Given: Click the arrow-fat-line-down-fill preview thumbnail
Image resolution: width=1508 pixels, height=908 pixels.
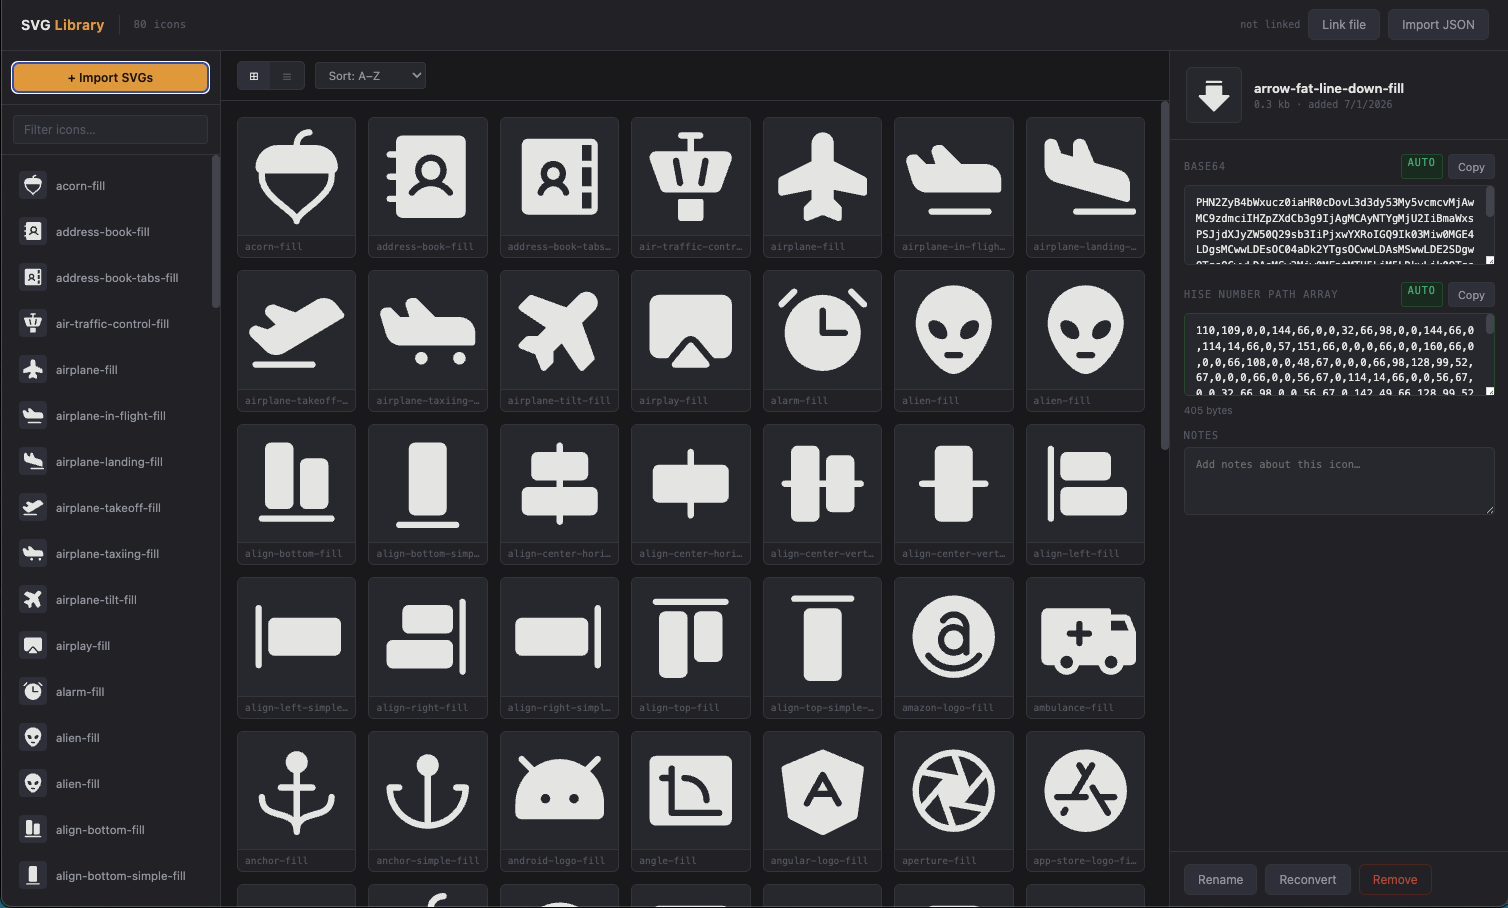Looking at the screenshot, I should coord(1214,95).
